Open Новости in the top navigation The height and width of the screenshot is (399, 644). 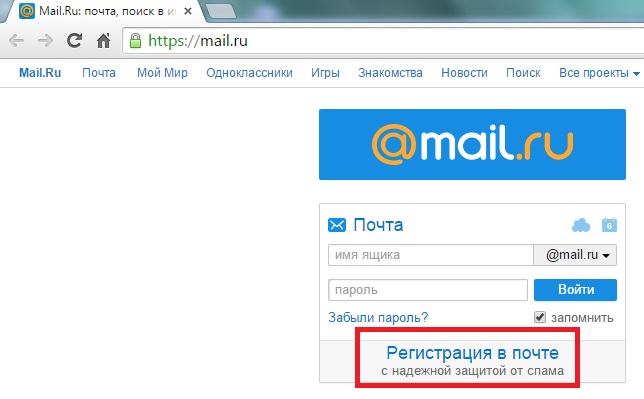click(464, 73)
